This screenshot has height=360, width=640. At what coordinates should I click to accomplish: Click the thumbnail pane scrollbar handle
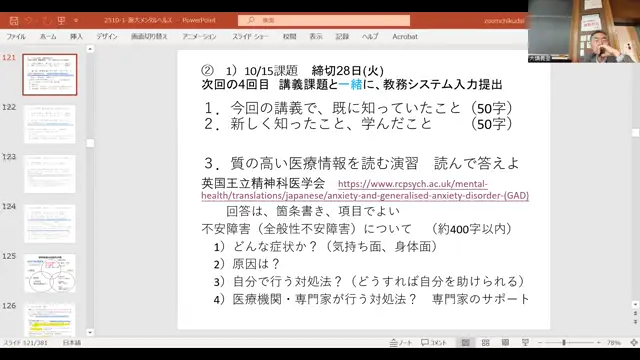90,143
